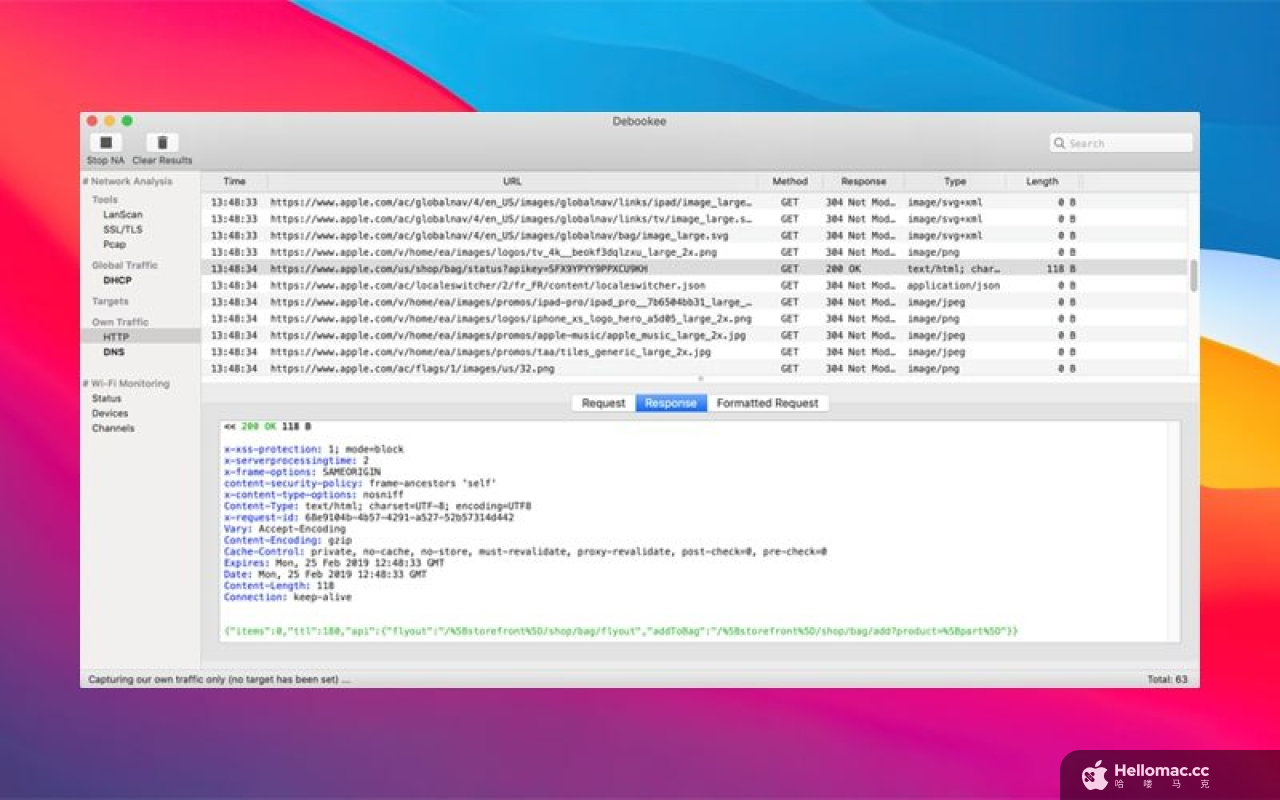Click the Cache-Control header line
This screenshot has width=1280, height=800.
pos(525,551)
